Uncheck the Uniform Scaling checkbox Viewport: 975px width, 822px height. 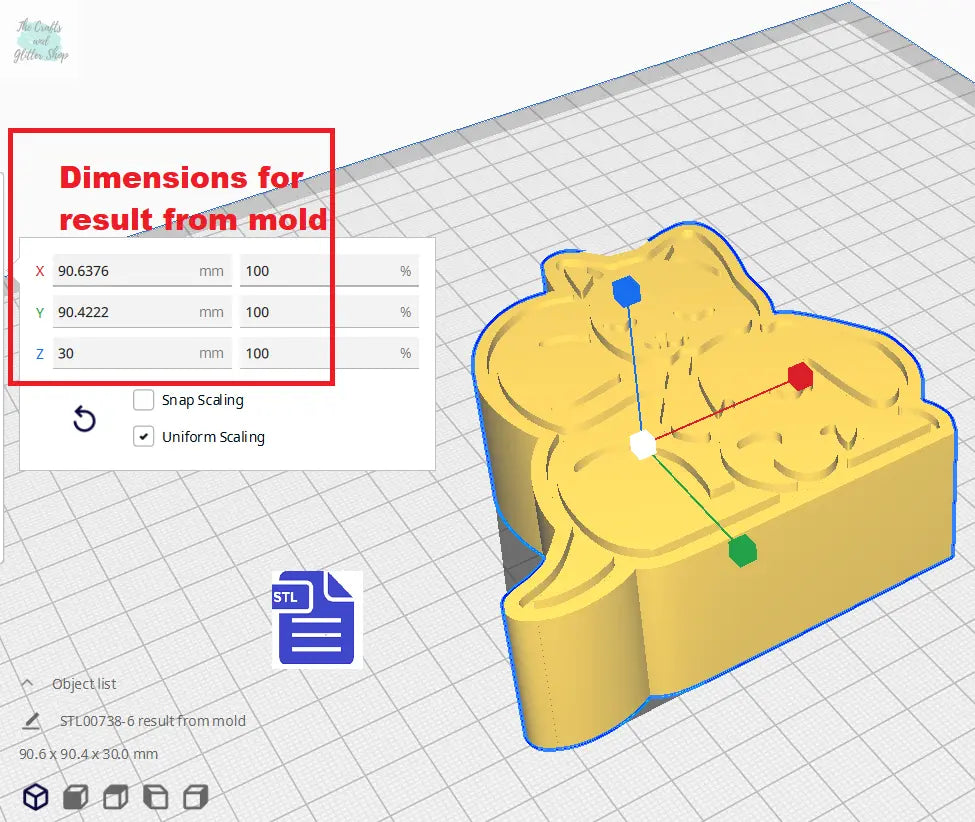tap(144, 437)
